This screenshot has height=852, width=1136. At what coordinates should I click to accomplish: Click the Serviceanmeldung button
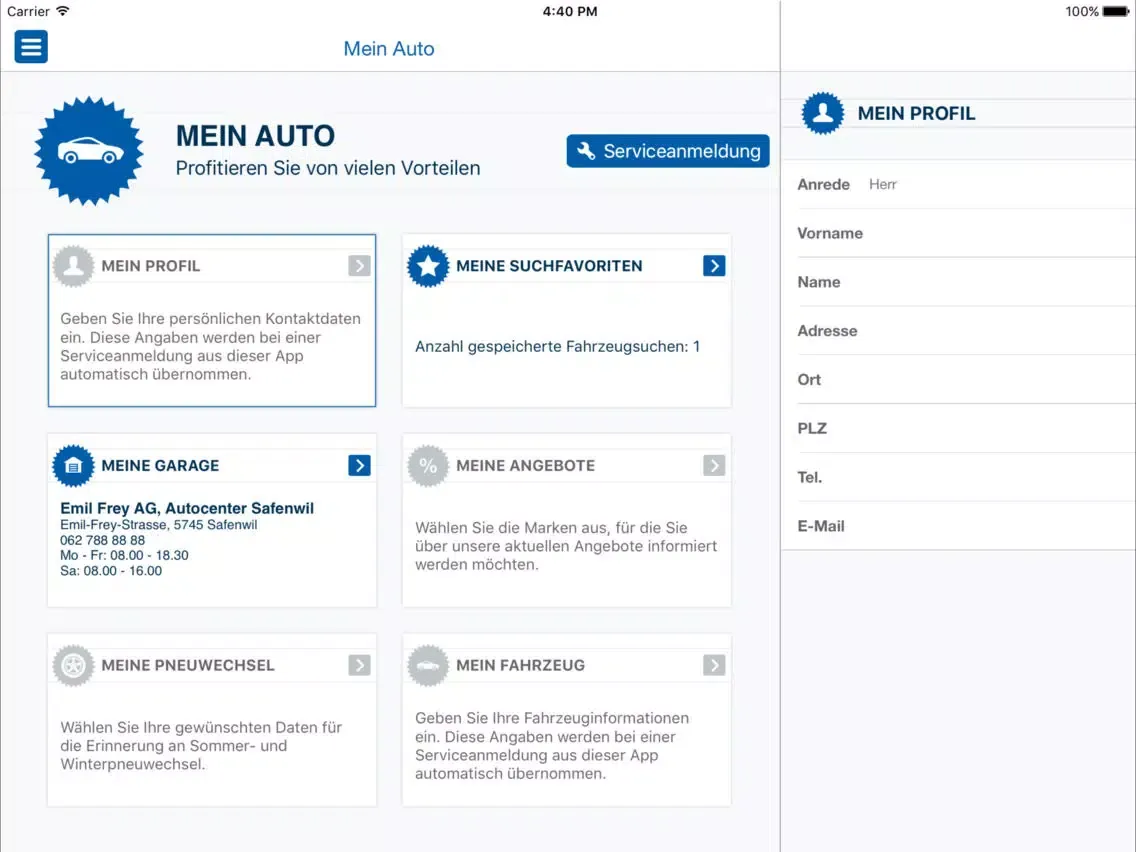click(668, 151)
